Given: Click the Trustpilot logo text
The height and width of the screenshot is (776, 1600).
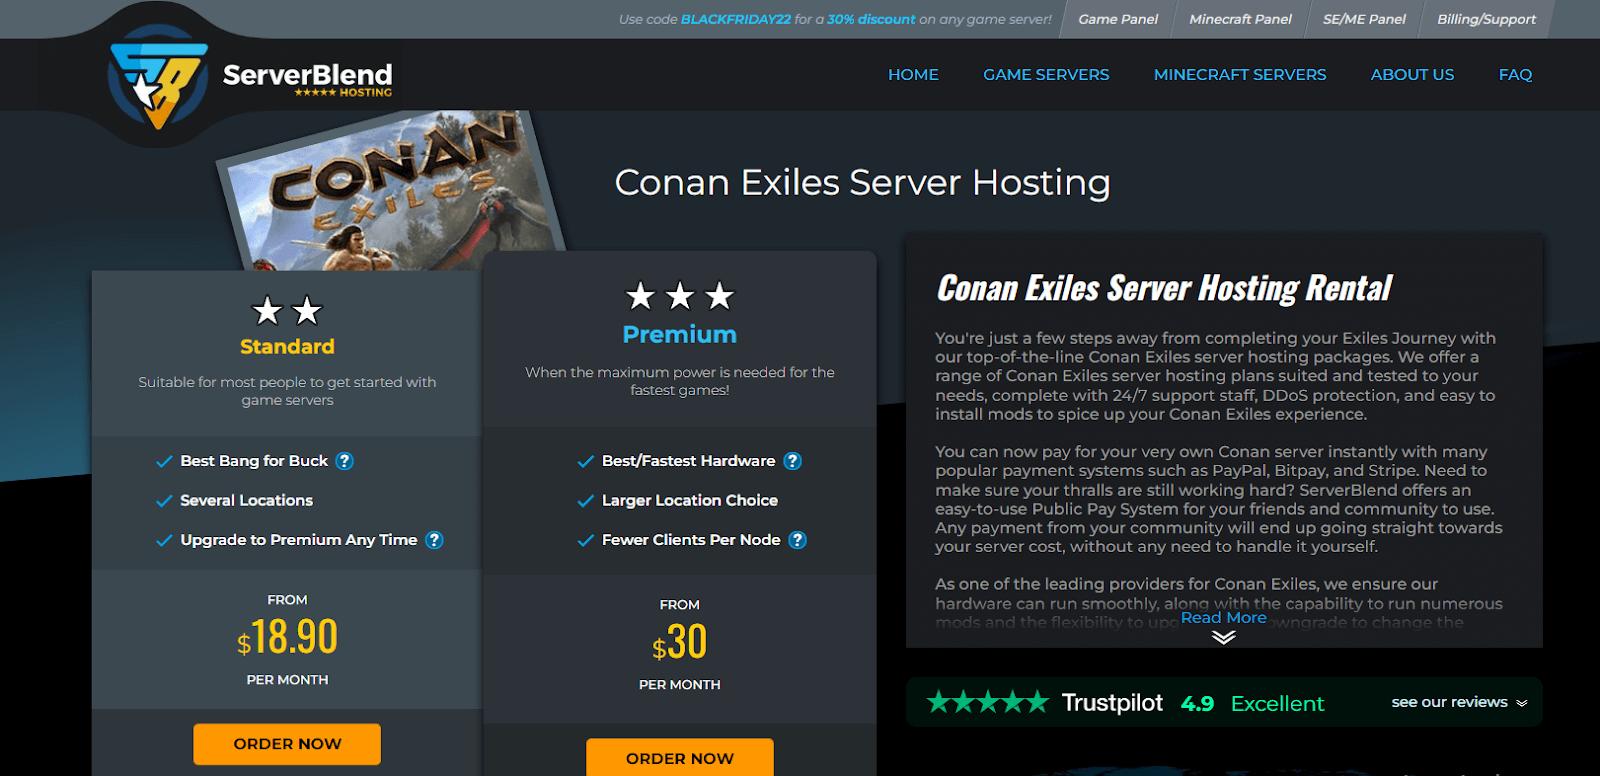Looking at the screenshot, I should pyautogui.click(x=1112, y=703).
